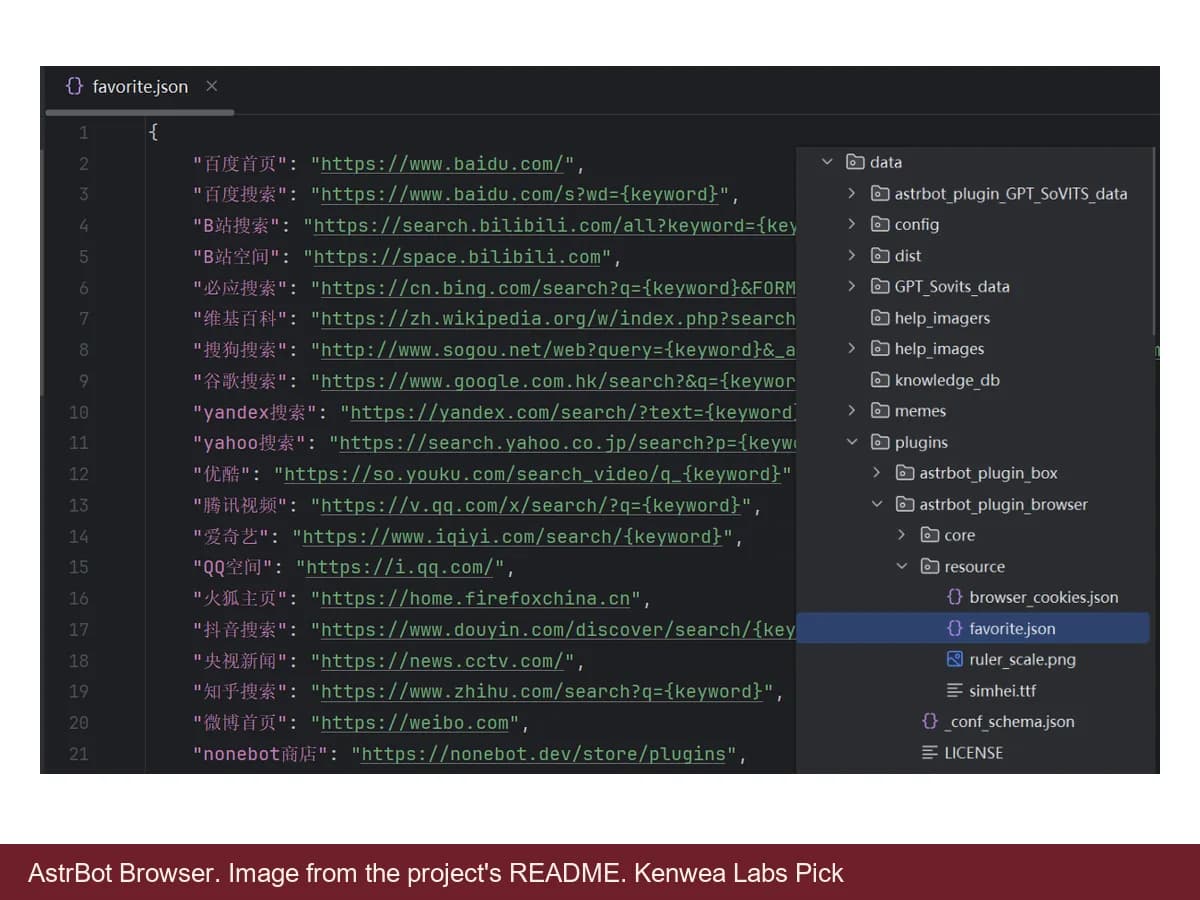The image size is (1200, 900).
Task: Click the "nonebot商店" key text
Action: tap(262, 754)
